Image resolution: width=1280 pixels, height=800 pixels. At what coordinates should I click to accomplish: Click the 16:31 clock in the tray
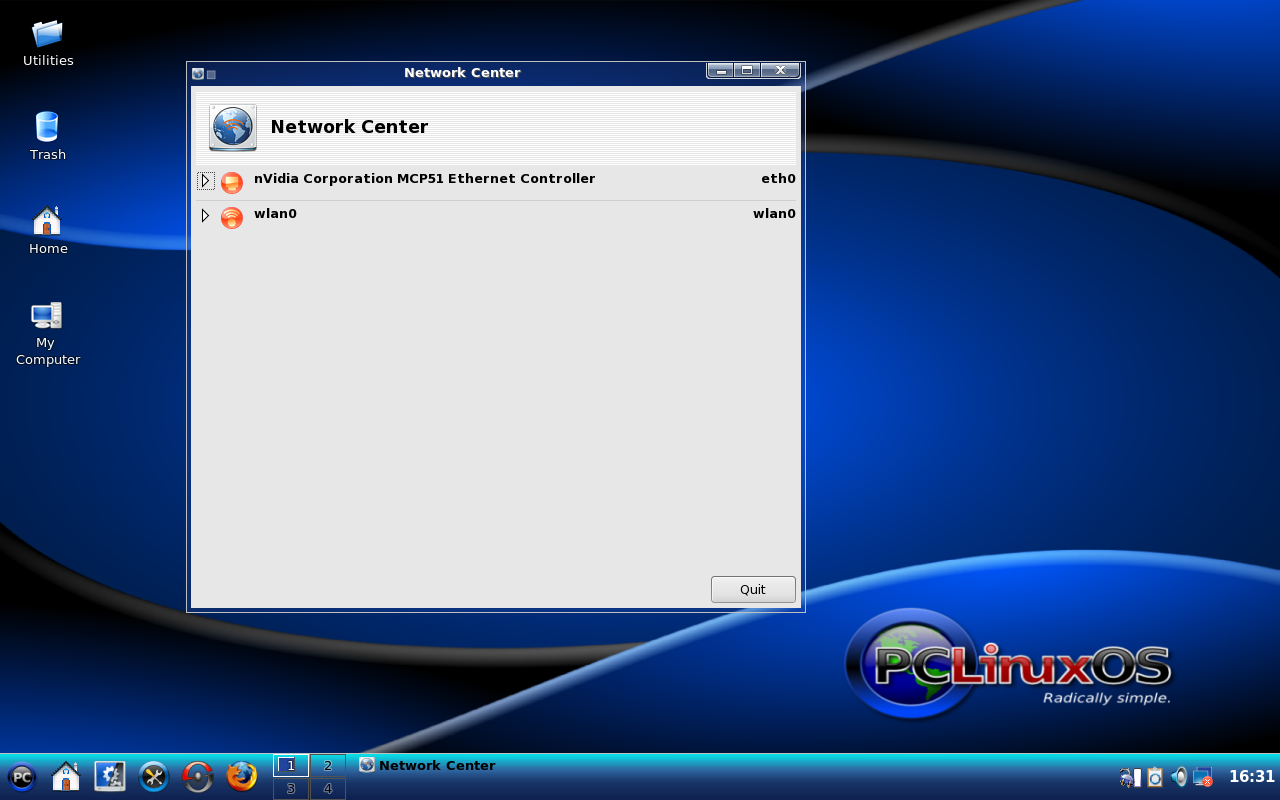(x=1252, y=777)
